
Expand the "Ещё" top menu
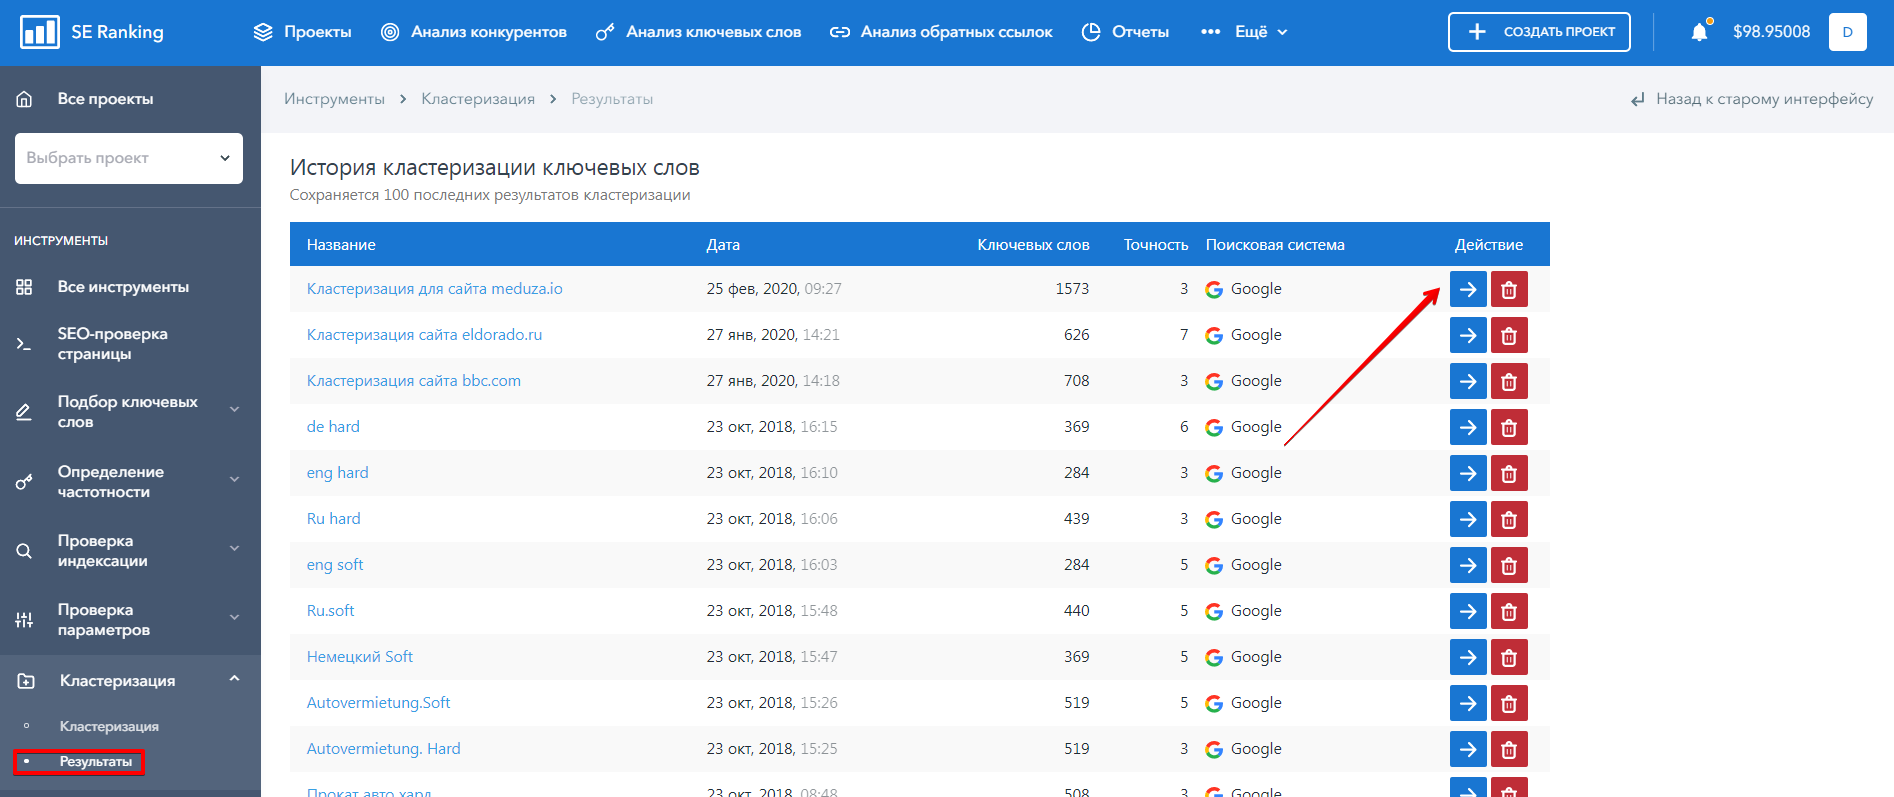1245,32
